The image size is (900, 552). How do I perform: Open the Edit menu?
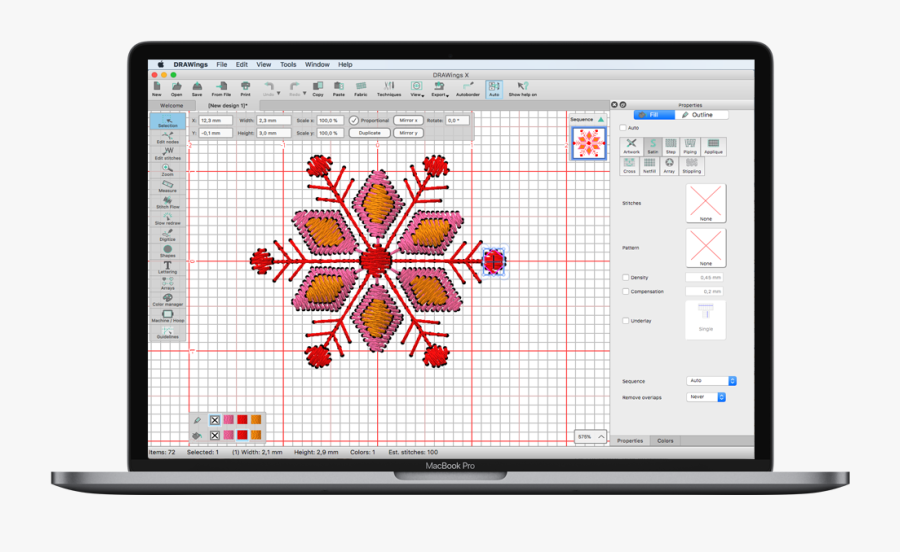click(242, 65)
